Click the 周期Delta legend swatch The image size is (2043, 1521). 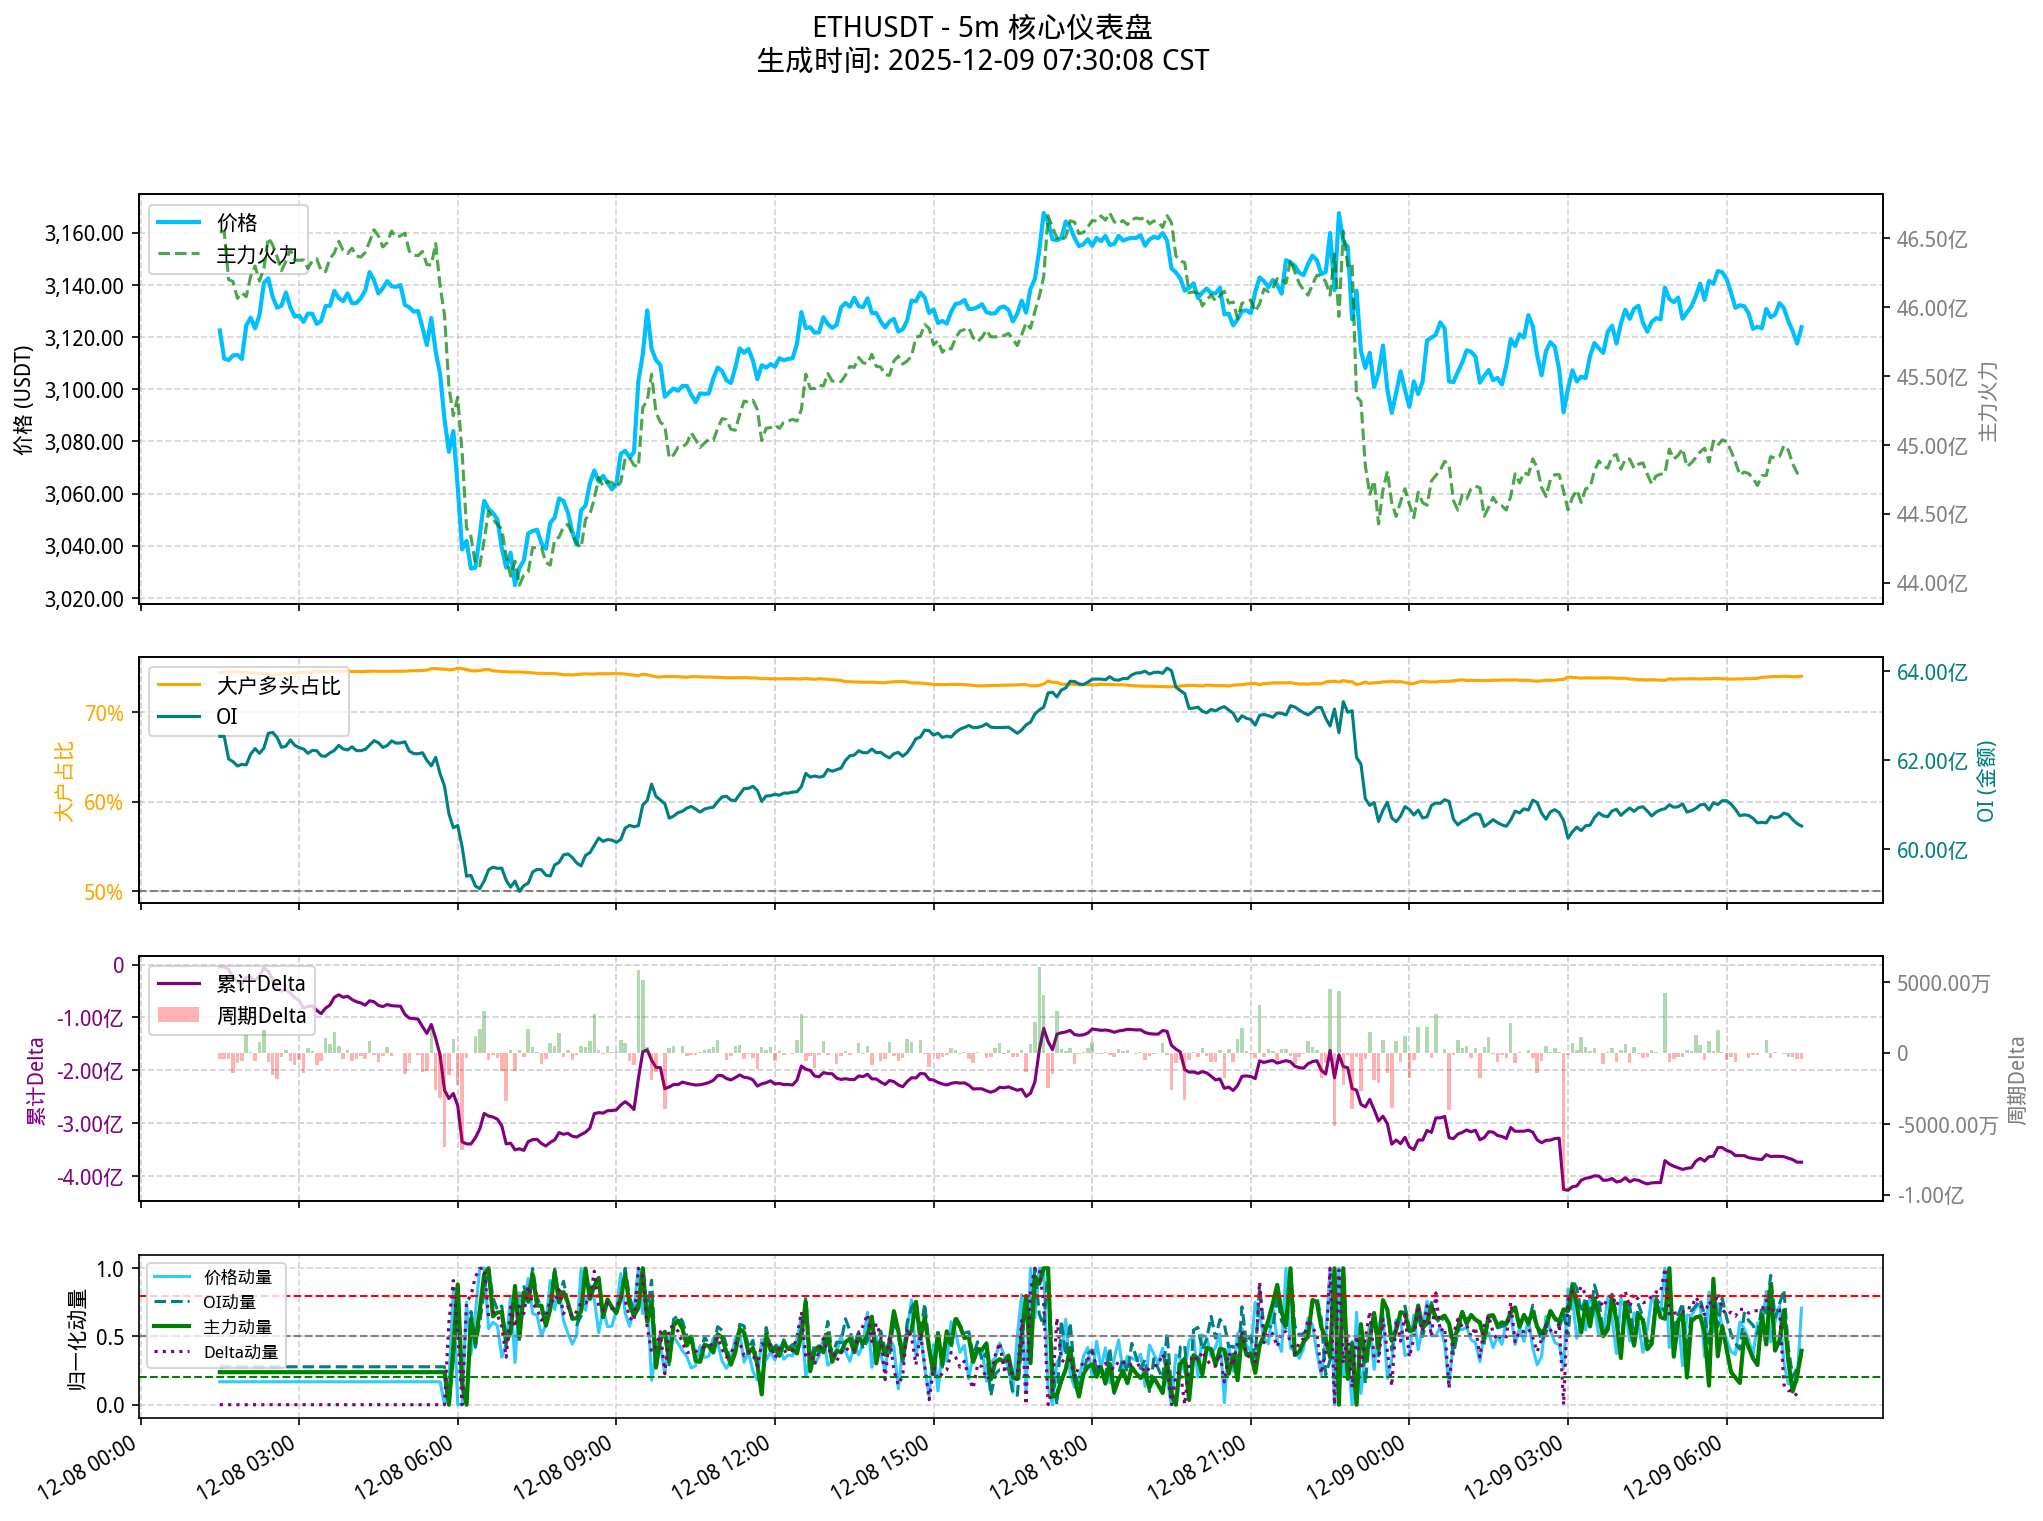click(179, 1015)
